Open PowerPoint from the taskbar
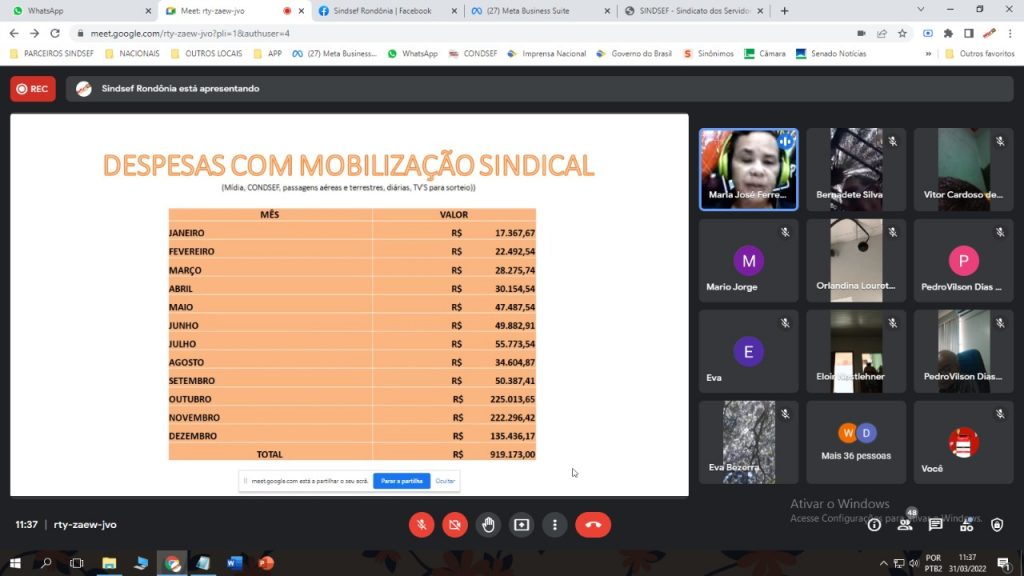The height and width of the screenshot is (576, 1024). click(x=266, y=563)
